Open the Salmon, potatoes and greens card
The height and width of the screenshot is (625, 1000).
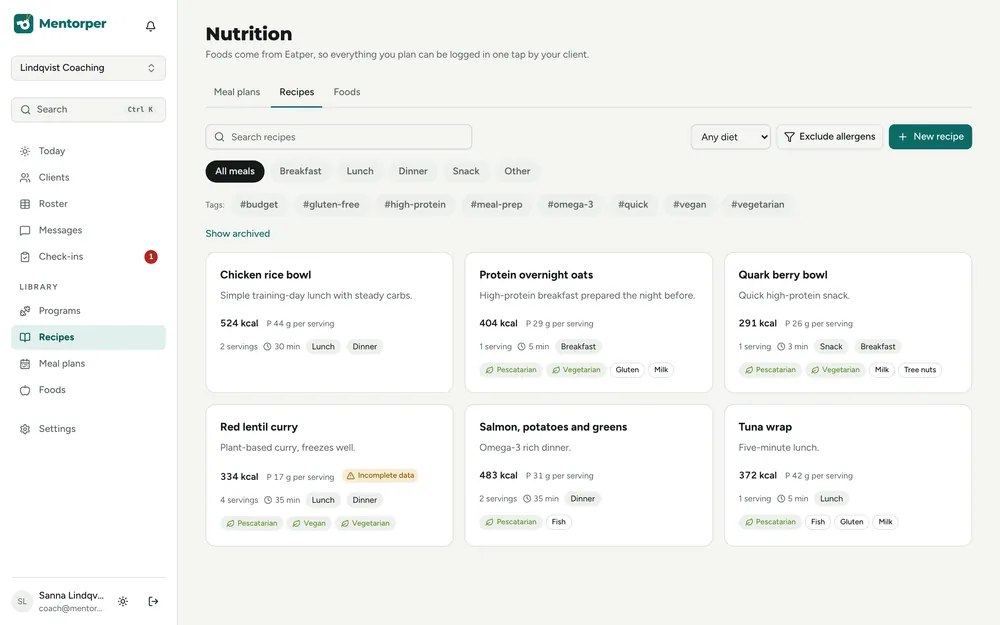588,475
